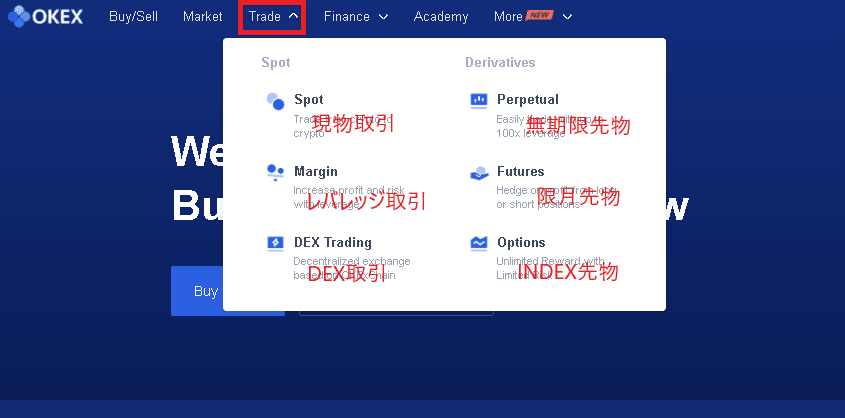Open the Market page
This screenshot has width=845, height=418.
coord(203,17)
